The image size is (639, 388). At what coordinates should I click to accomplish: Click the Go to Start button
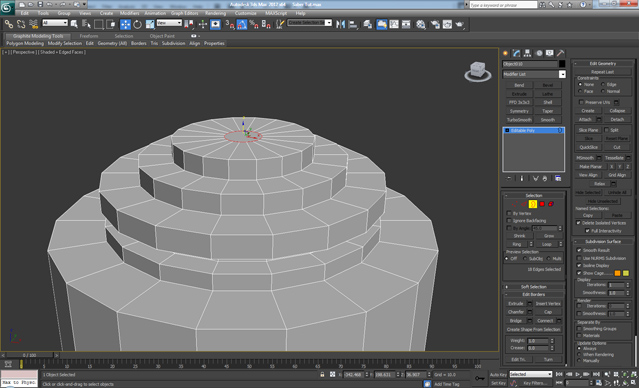click(560, 374)
